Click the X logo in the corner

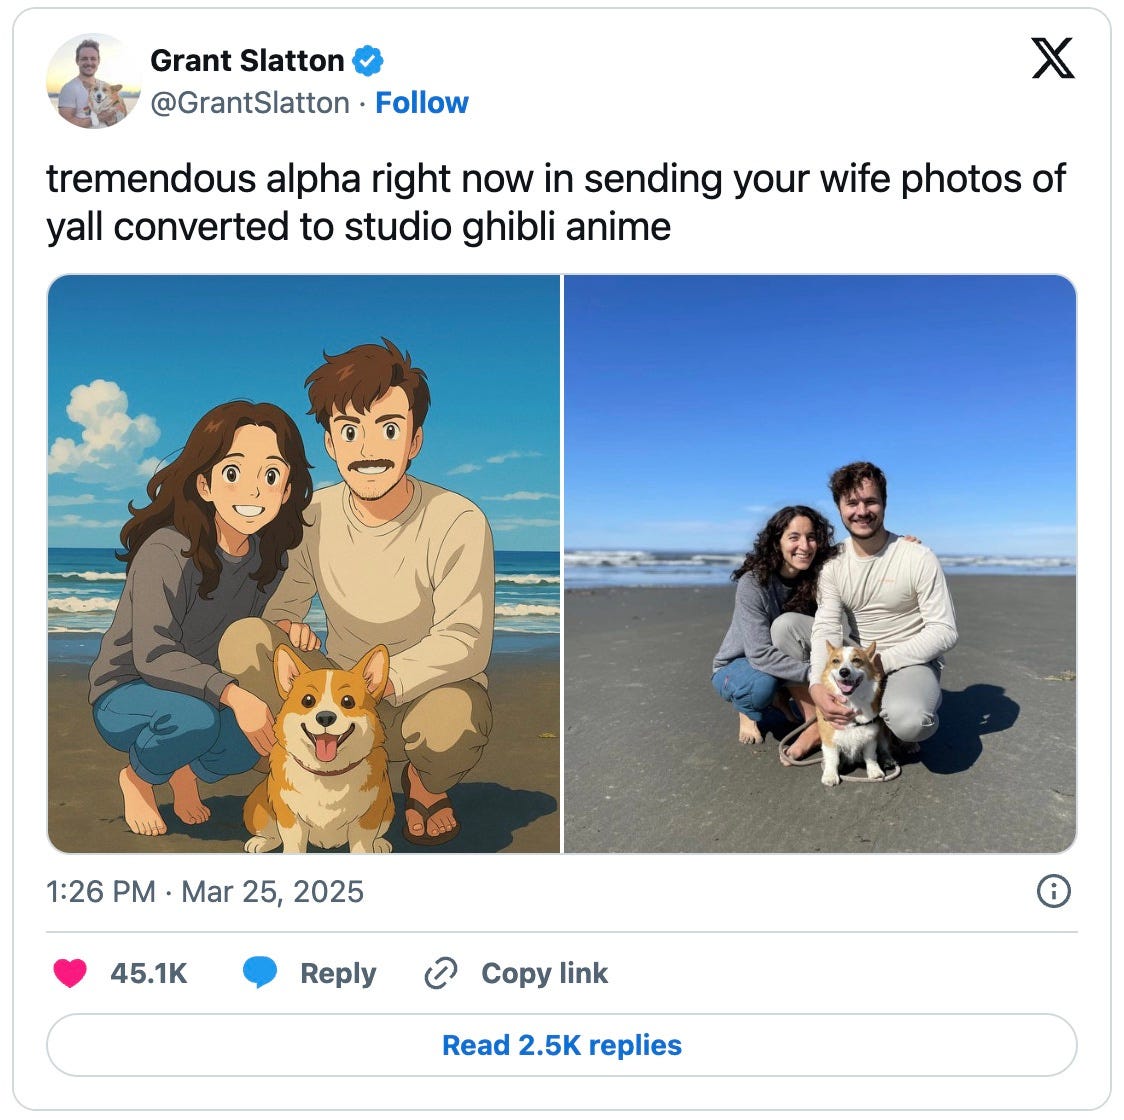[x=1052, y=58]
